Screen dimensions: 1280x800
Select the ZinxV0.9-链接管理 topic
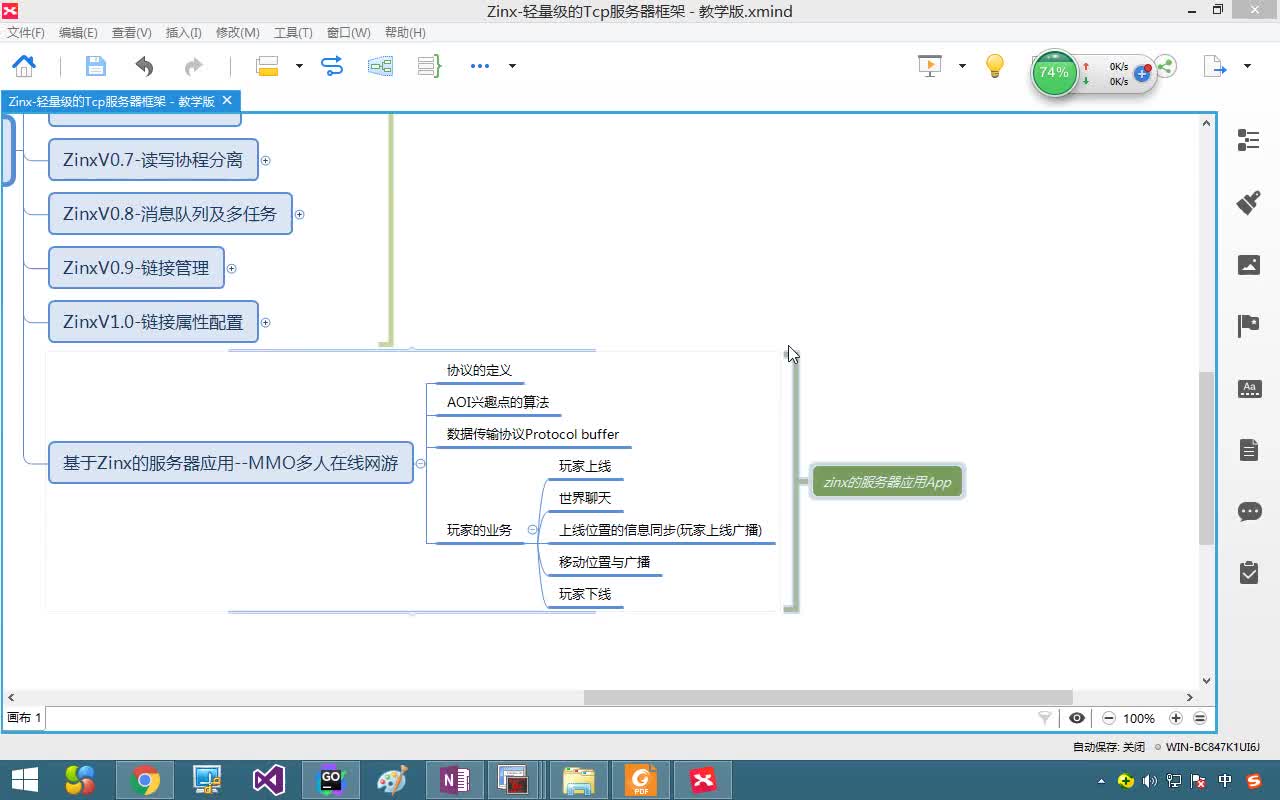136,268
